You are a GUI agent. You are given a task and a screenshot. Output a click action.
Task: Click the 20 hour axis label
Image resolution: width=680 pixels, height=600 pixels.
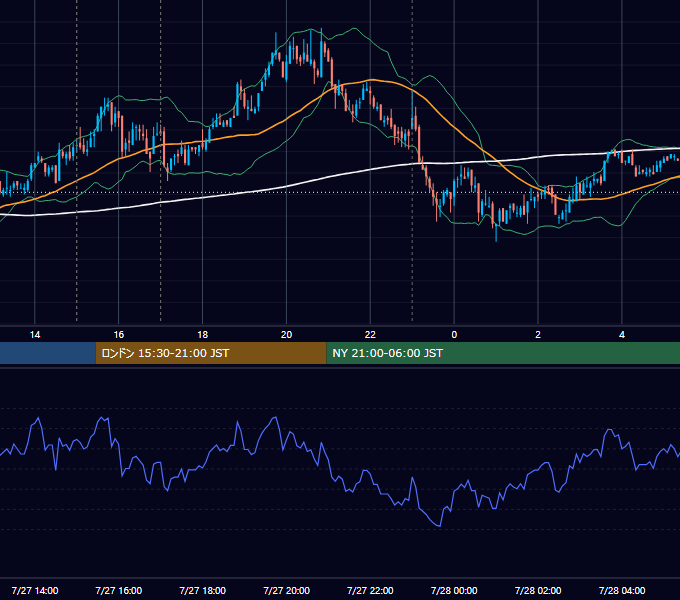[x=286, y=335]
